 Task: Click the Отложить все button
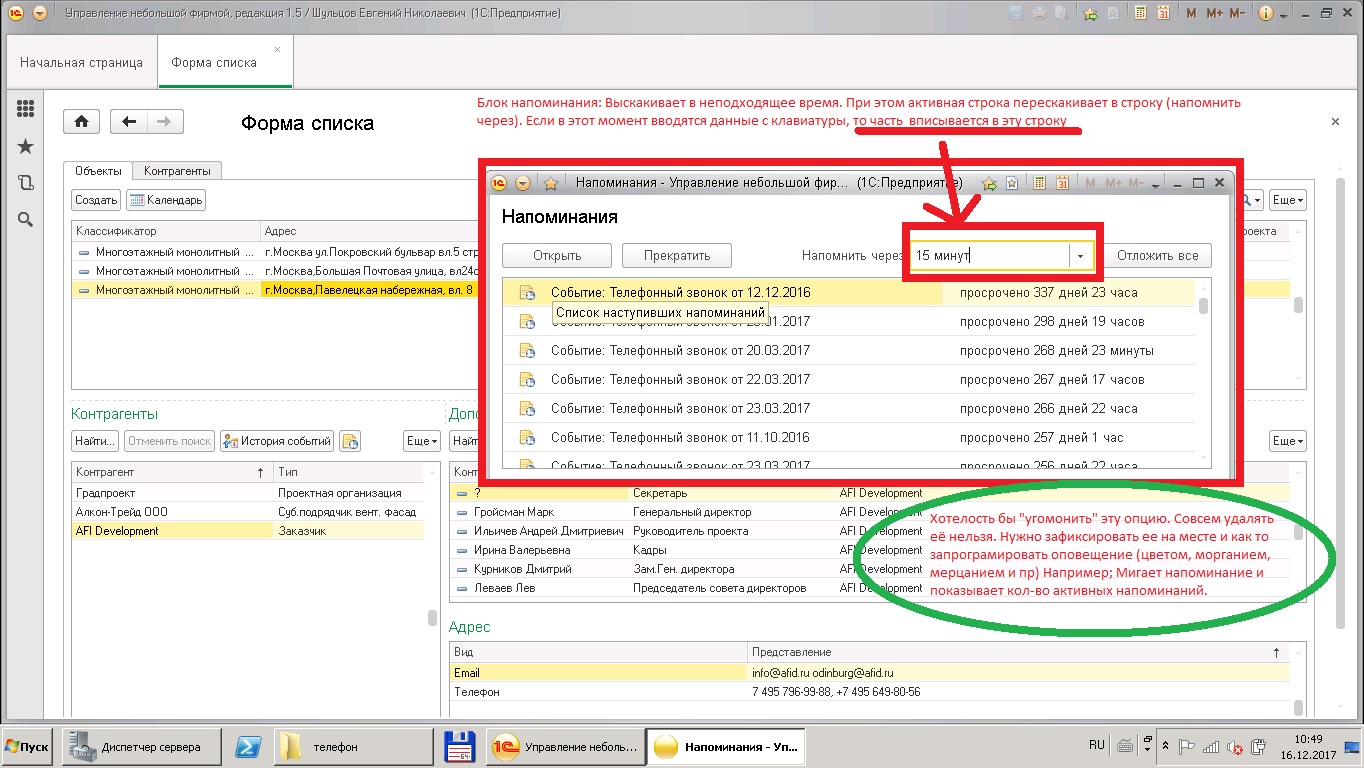coord(1157,255)
